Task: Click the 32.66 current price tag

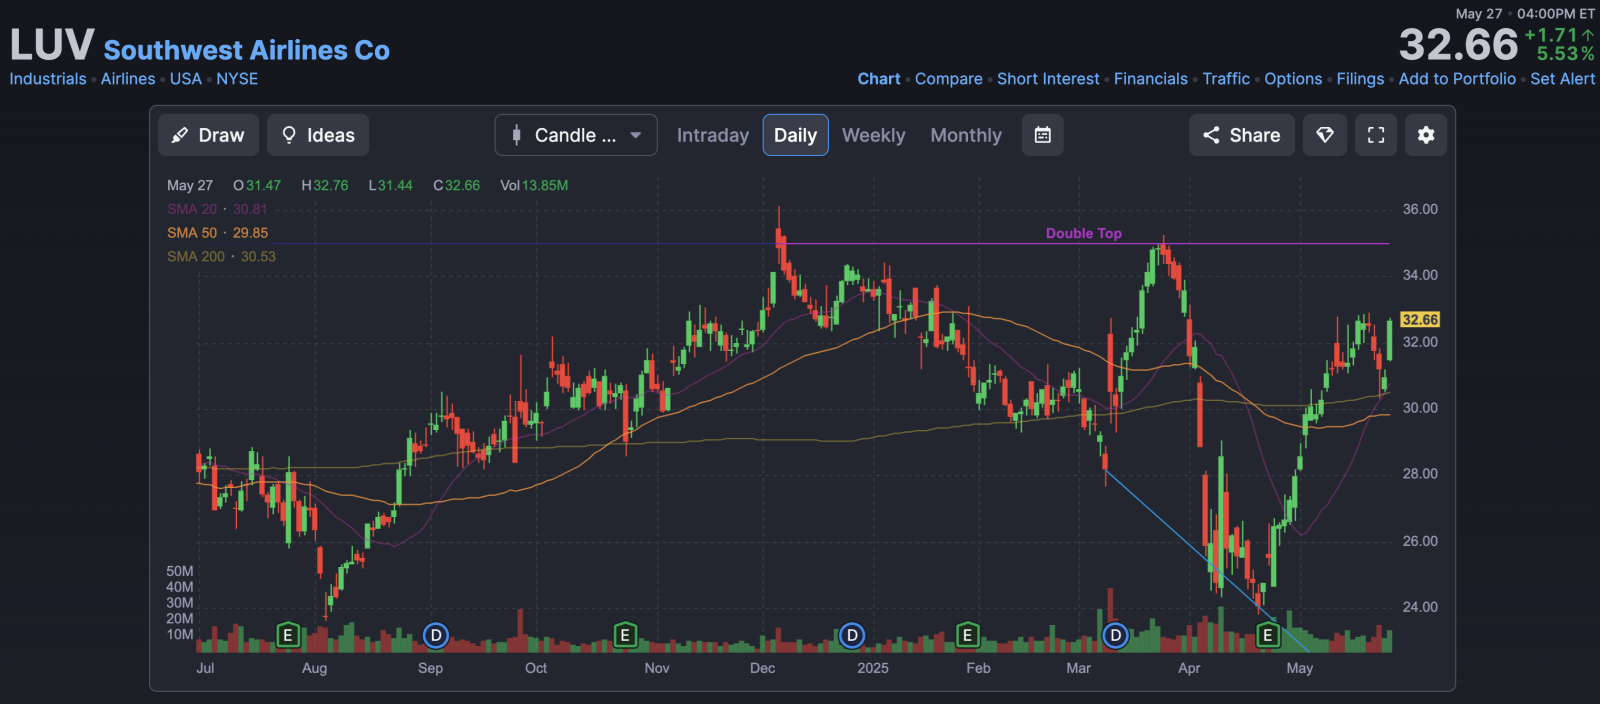Action: [1420, 320]
